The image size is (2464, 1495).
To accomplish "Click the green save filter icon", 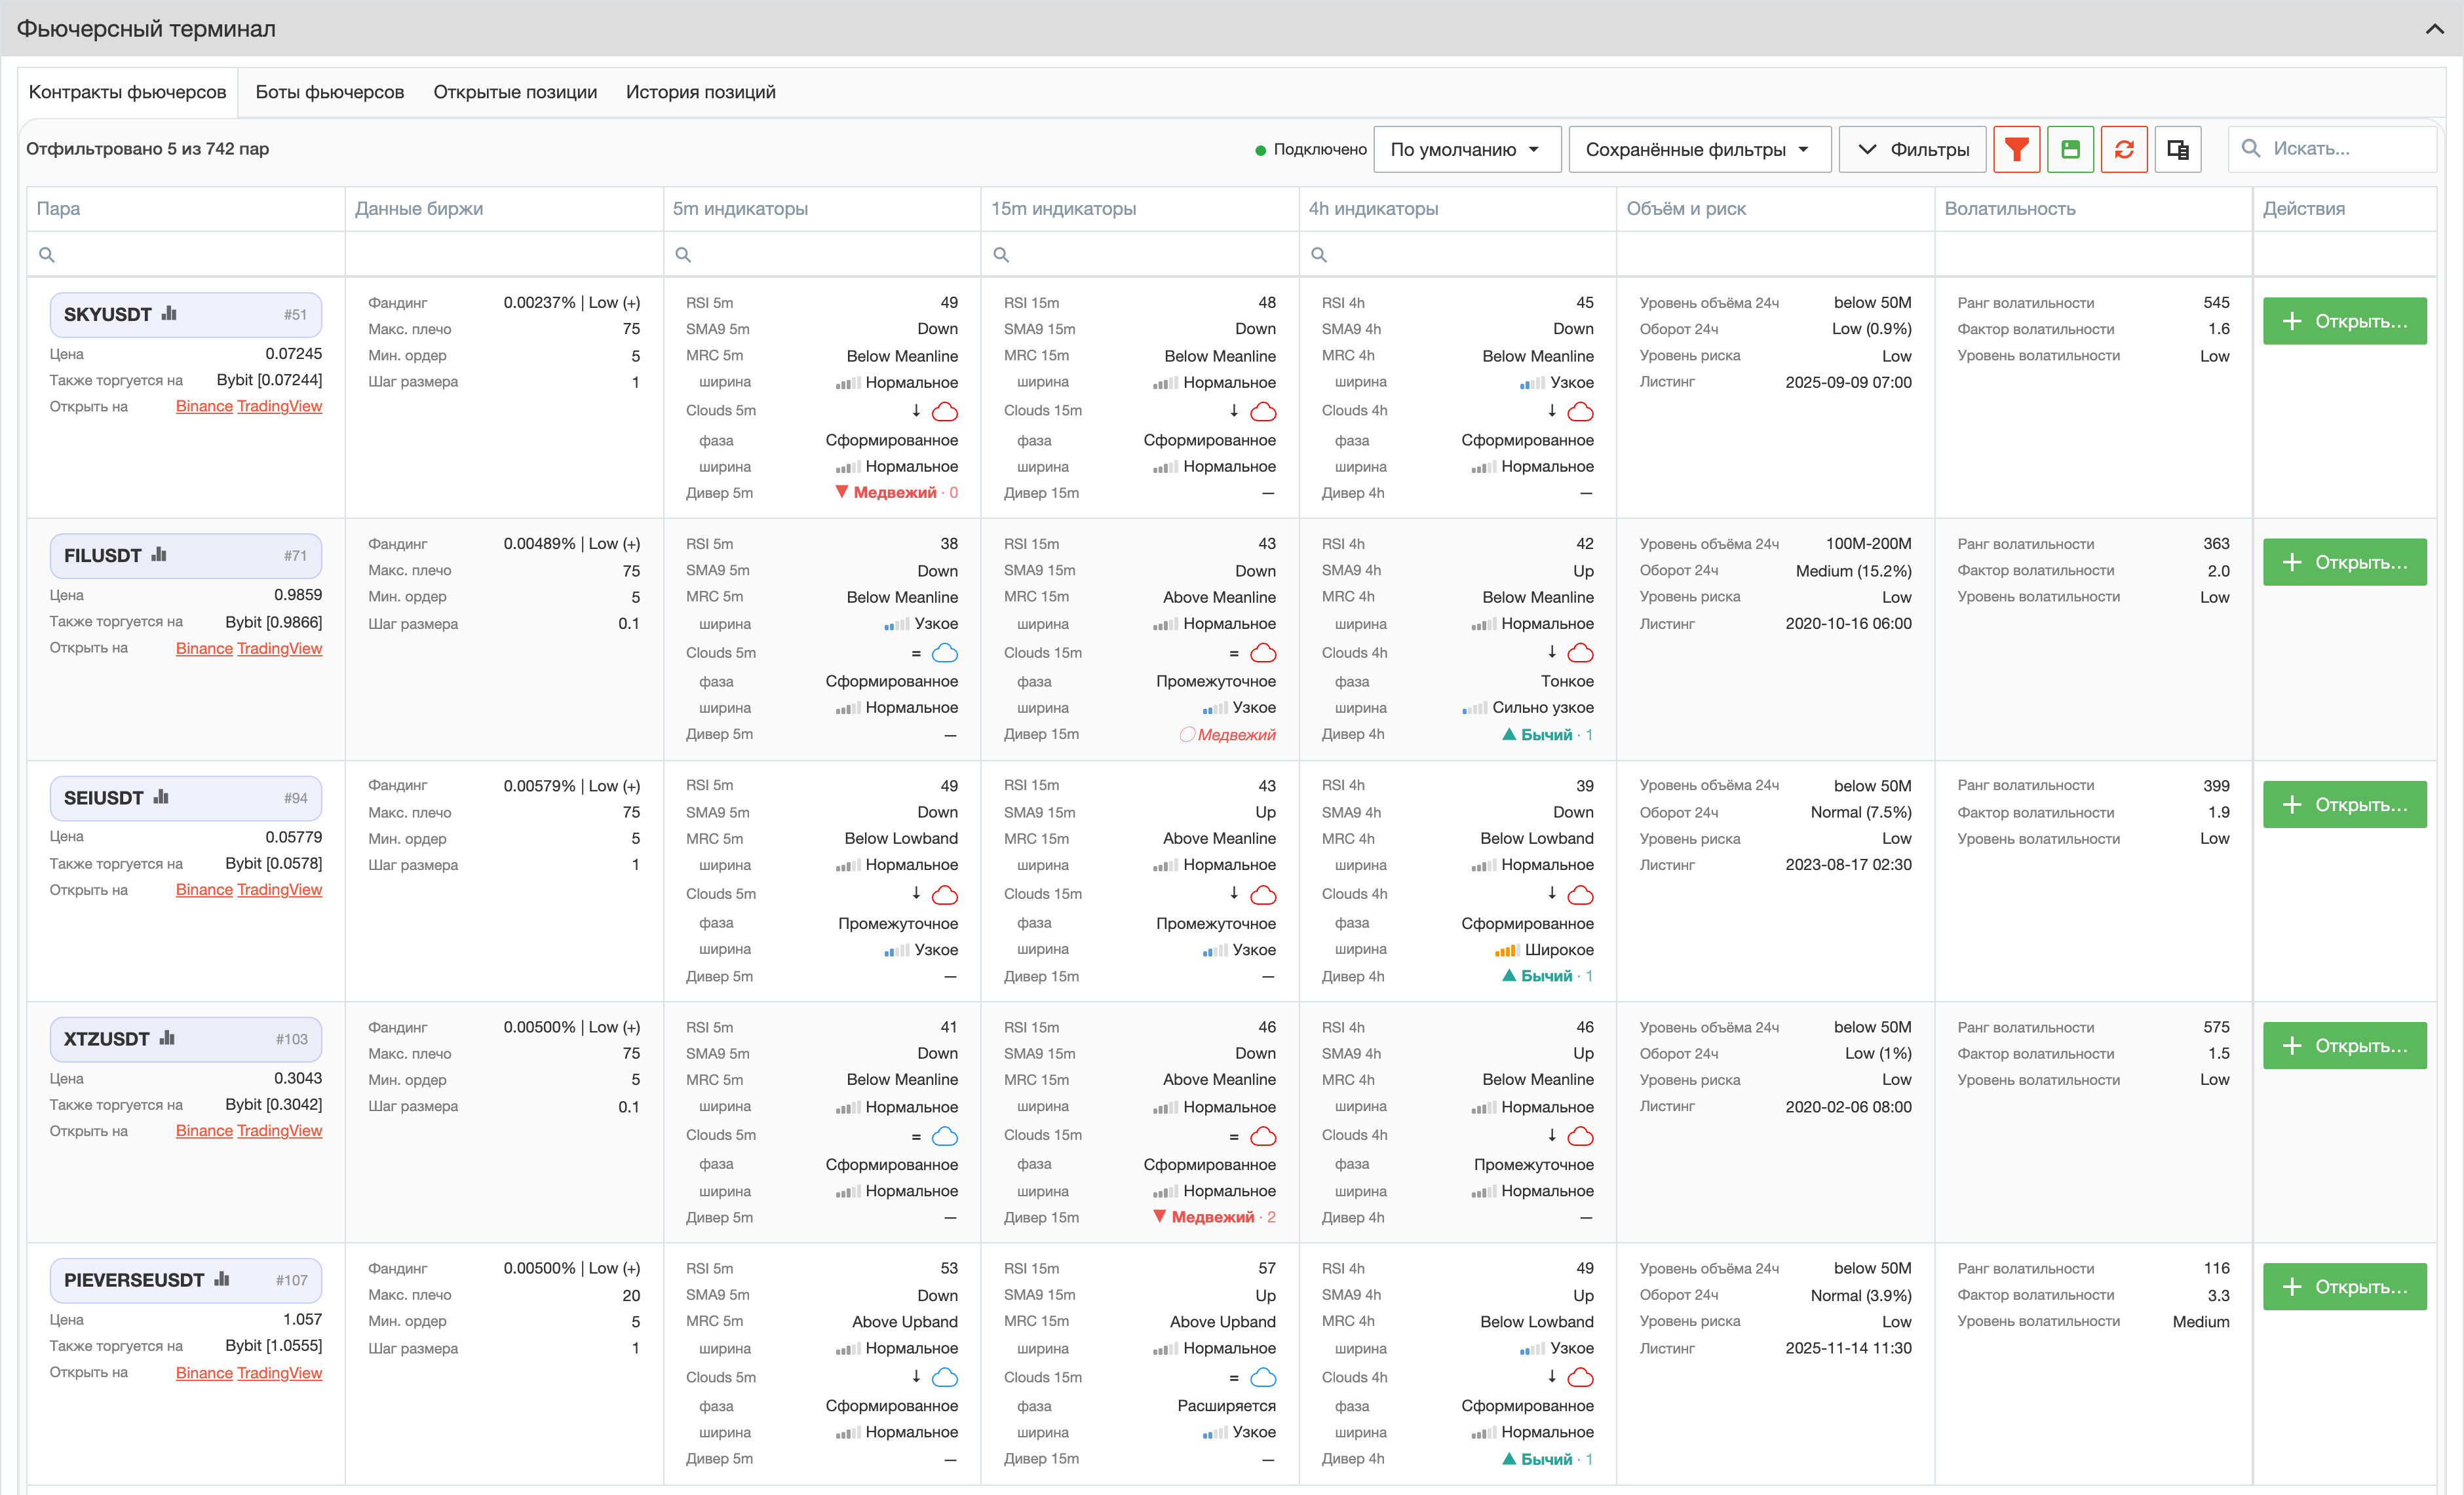I will coord(2070,149).
